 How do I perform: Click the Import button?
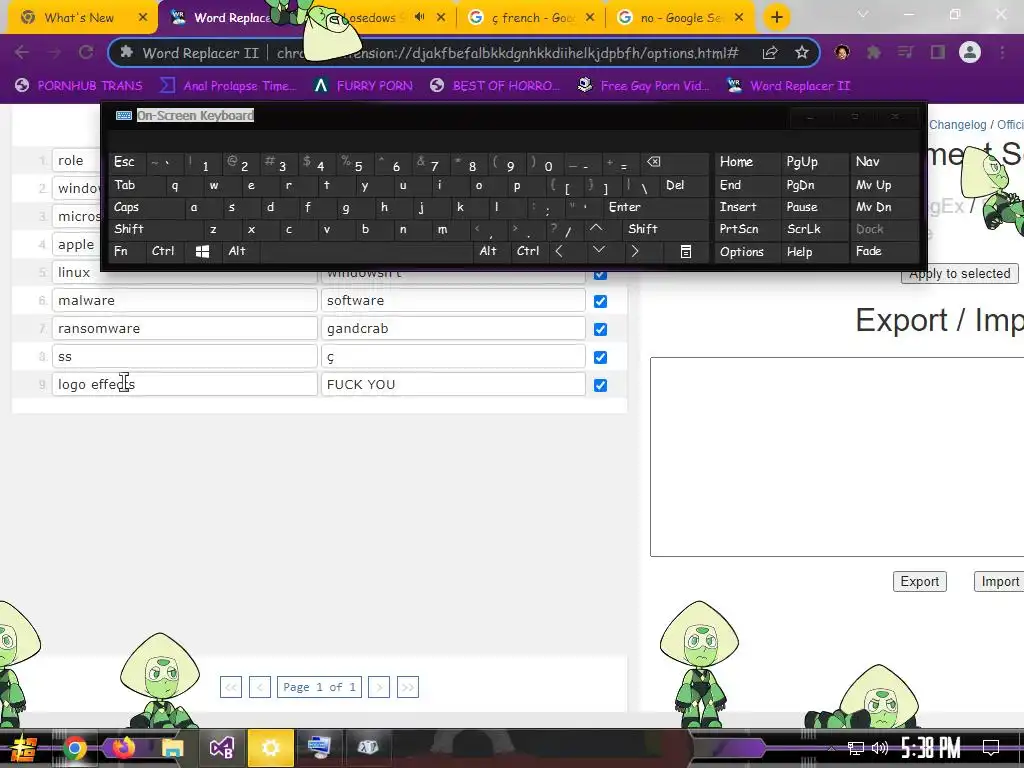pyautogui.click(x=999, y=581)
